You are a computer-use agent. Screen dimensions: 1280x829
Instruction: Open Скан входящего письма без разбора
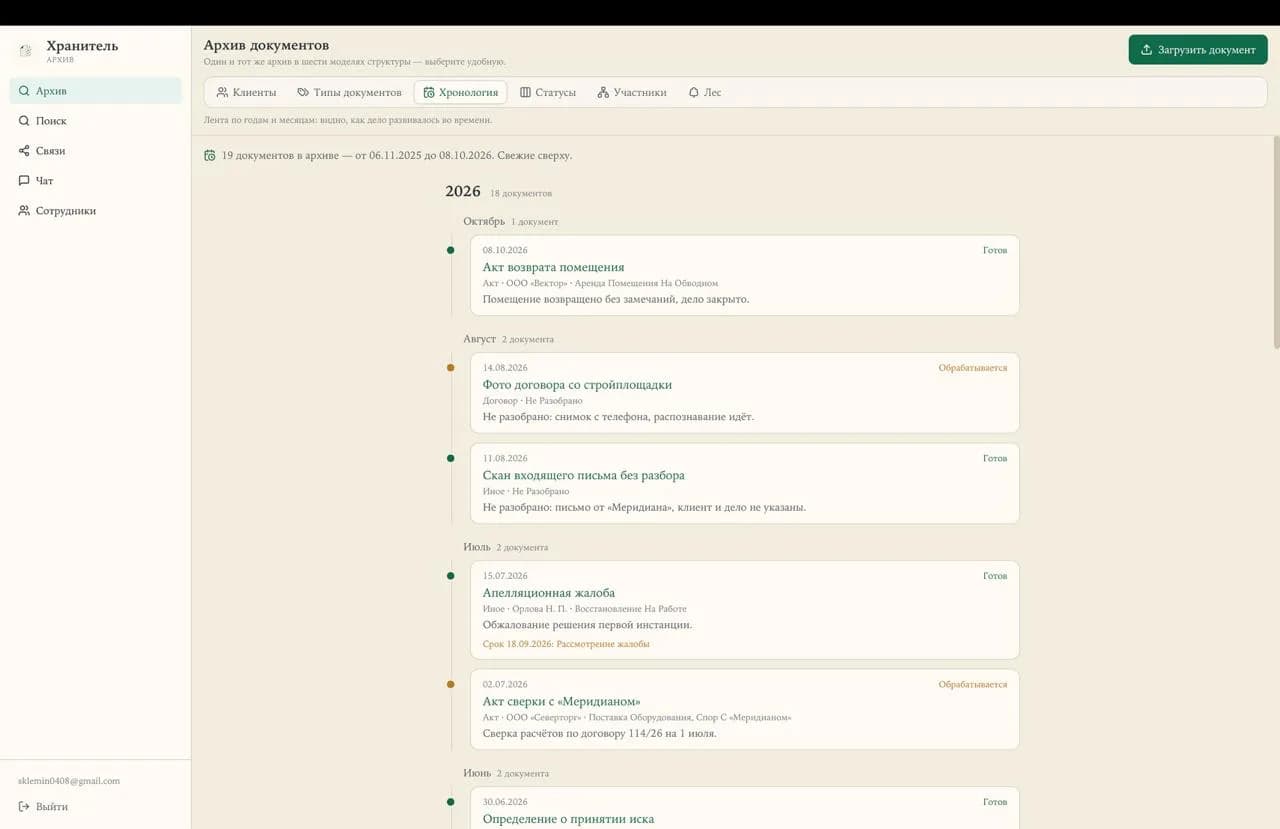click(x=583, y=475)
